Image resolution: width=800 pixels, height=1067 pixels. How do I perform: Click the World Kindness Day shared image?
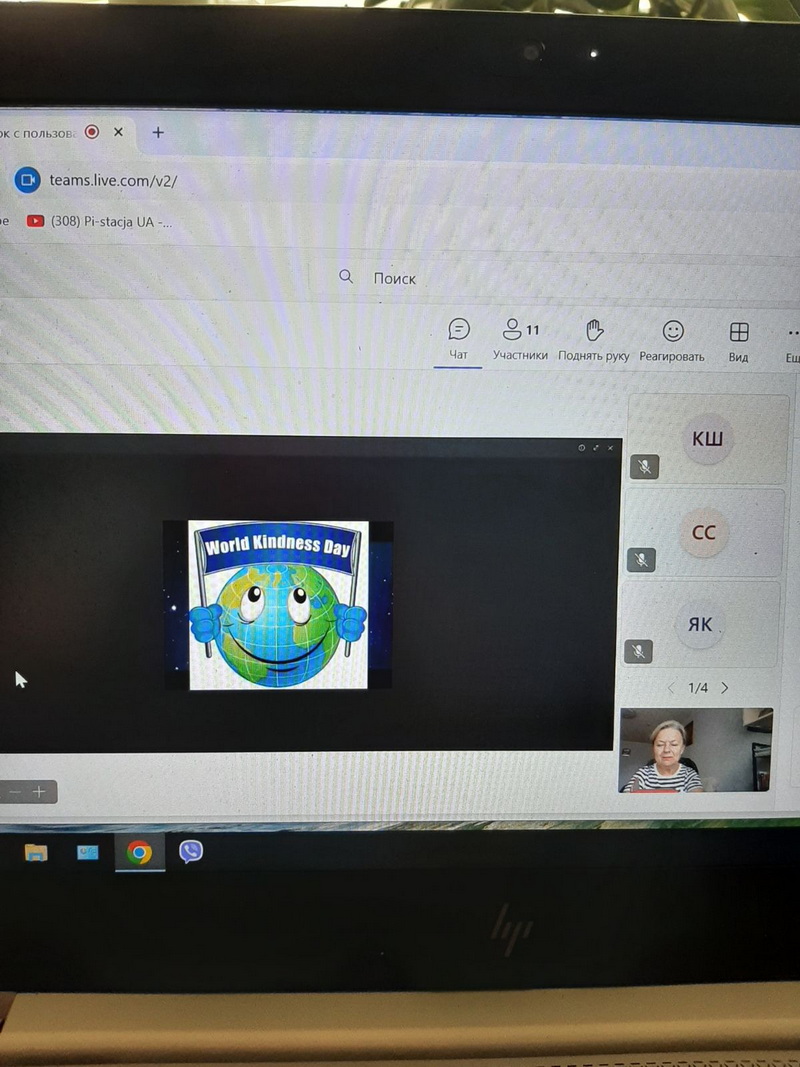[x=278, y=604]
